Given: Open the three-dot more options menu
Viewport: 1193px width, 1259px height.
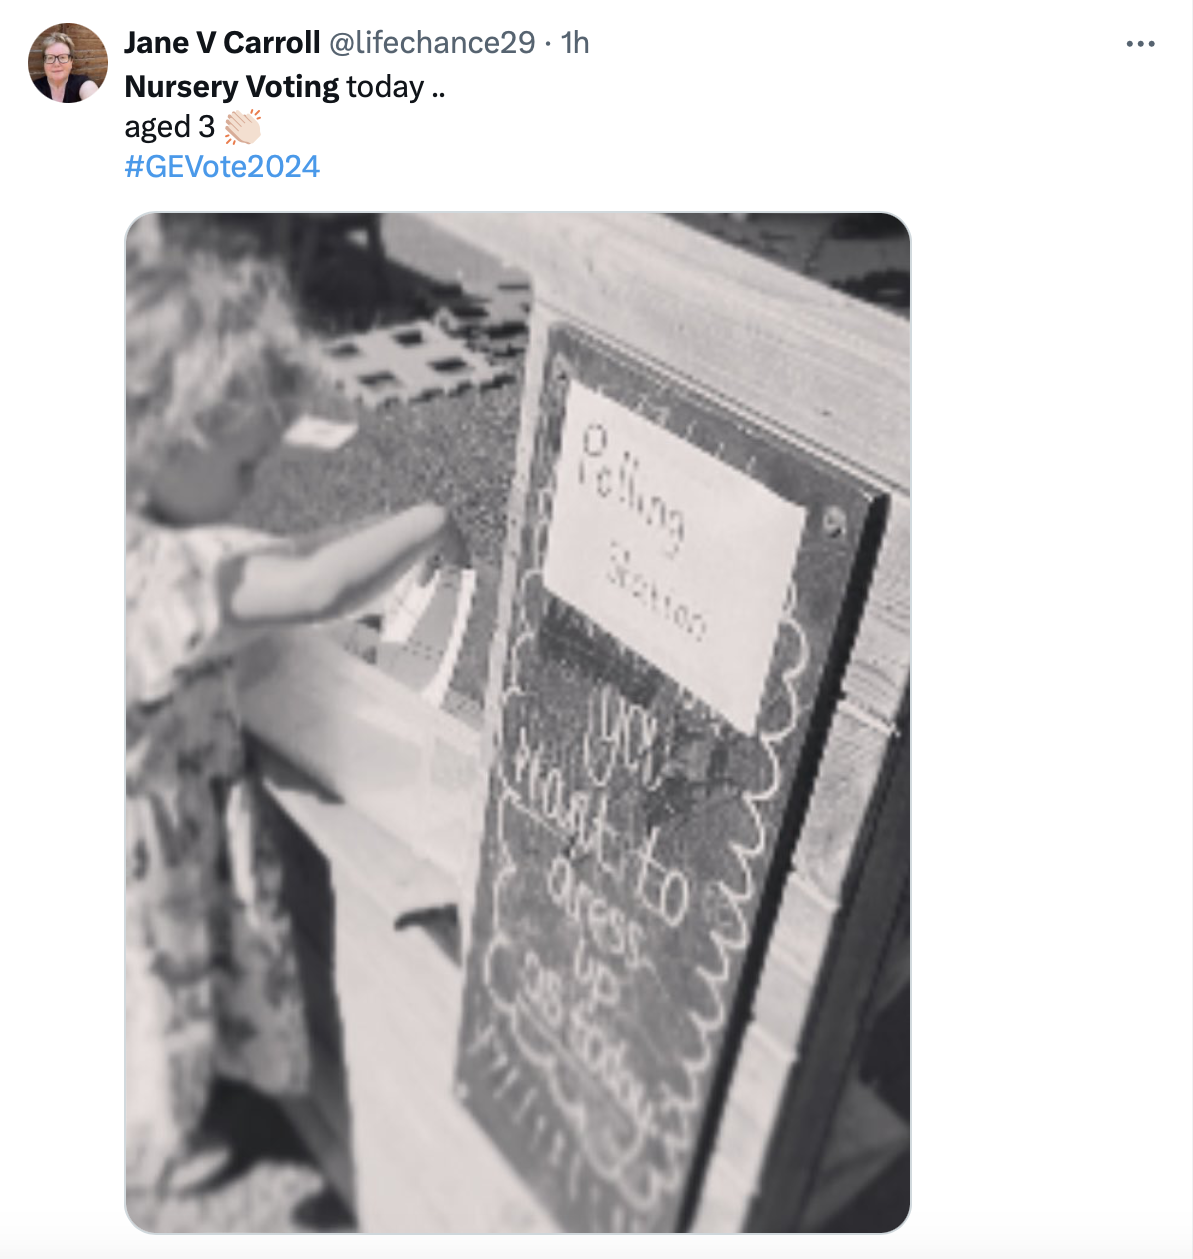Looking at the screenshot, I should point(1140,44).
